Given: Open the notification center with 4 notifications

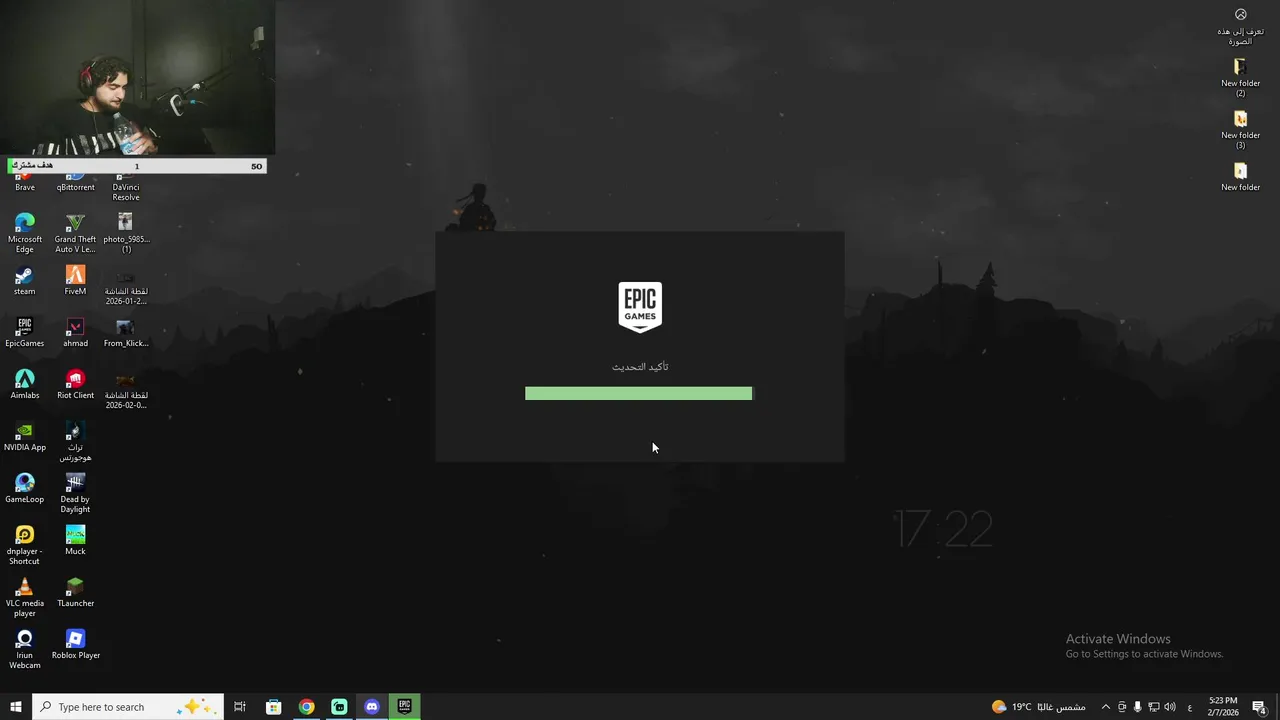Looking at the screenshot, I should pyautogui.click(x=1260, y=707).
